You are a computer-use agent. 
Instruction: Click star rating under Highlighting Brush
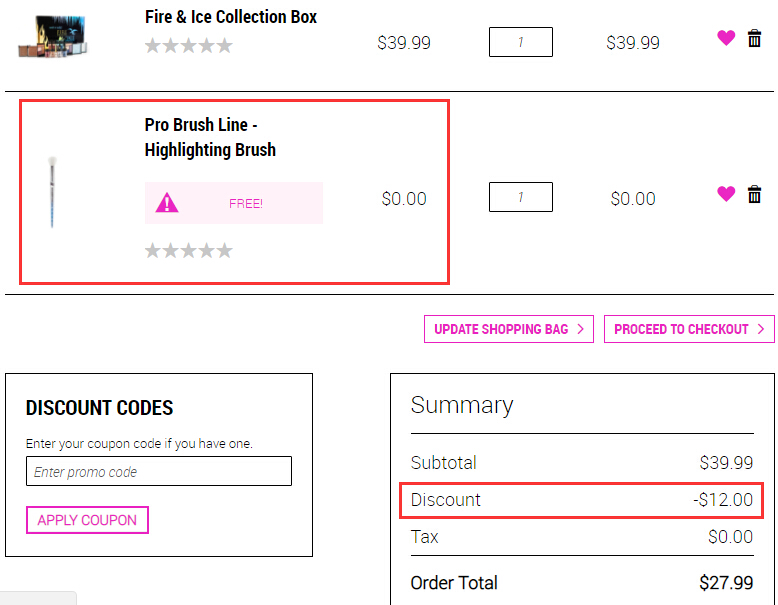[x=189, y=250]
